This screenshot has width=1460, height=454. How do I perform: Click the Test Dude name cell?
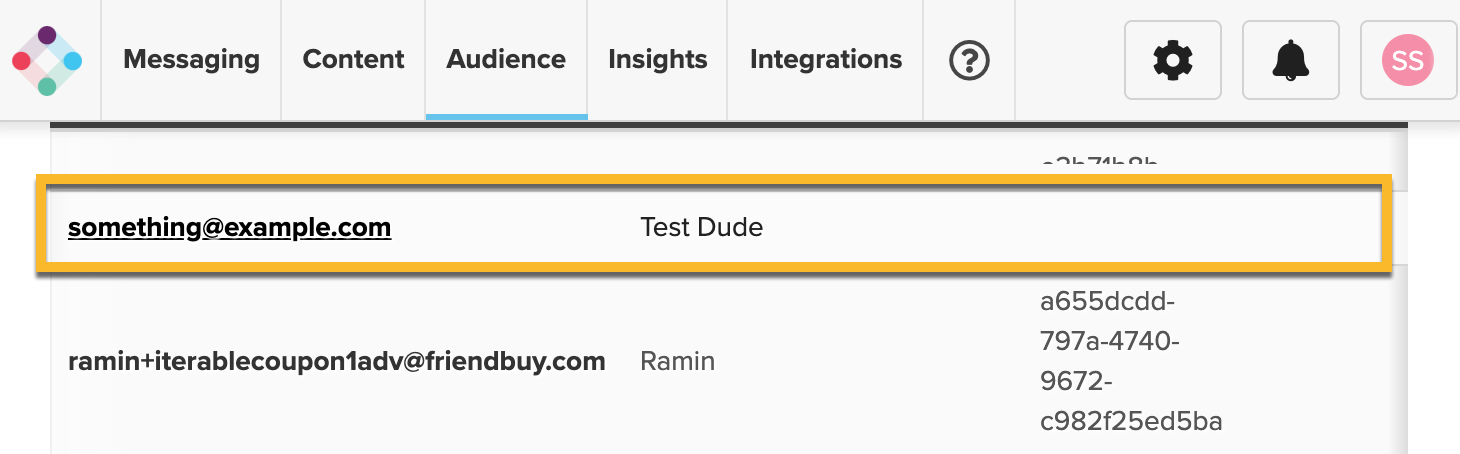[701, 228]
